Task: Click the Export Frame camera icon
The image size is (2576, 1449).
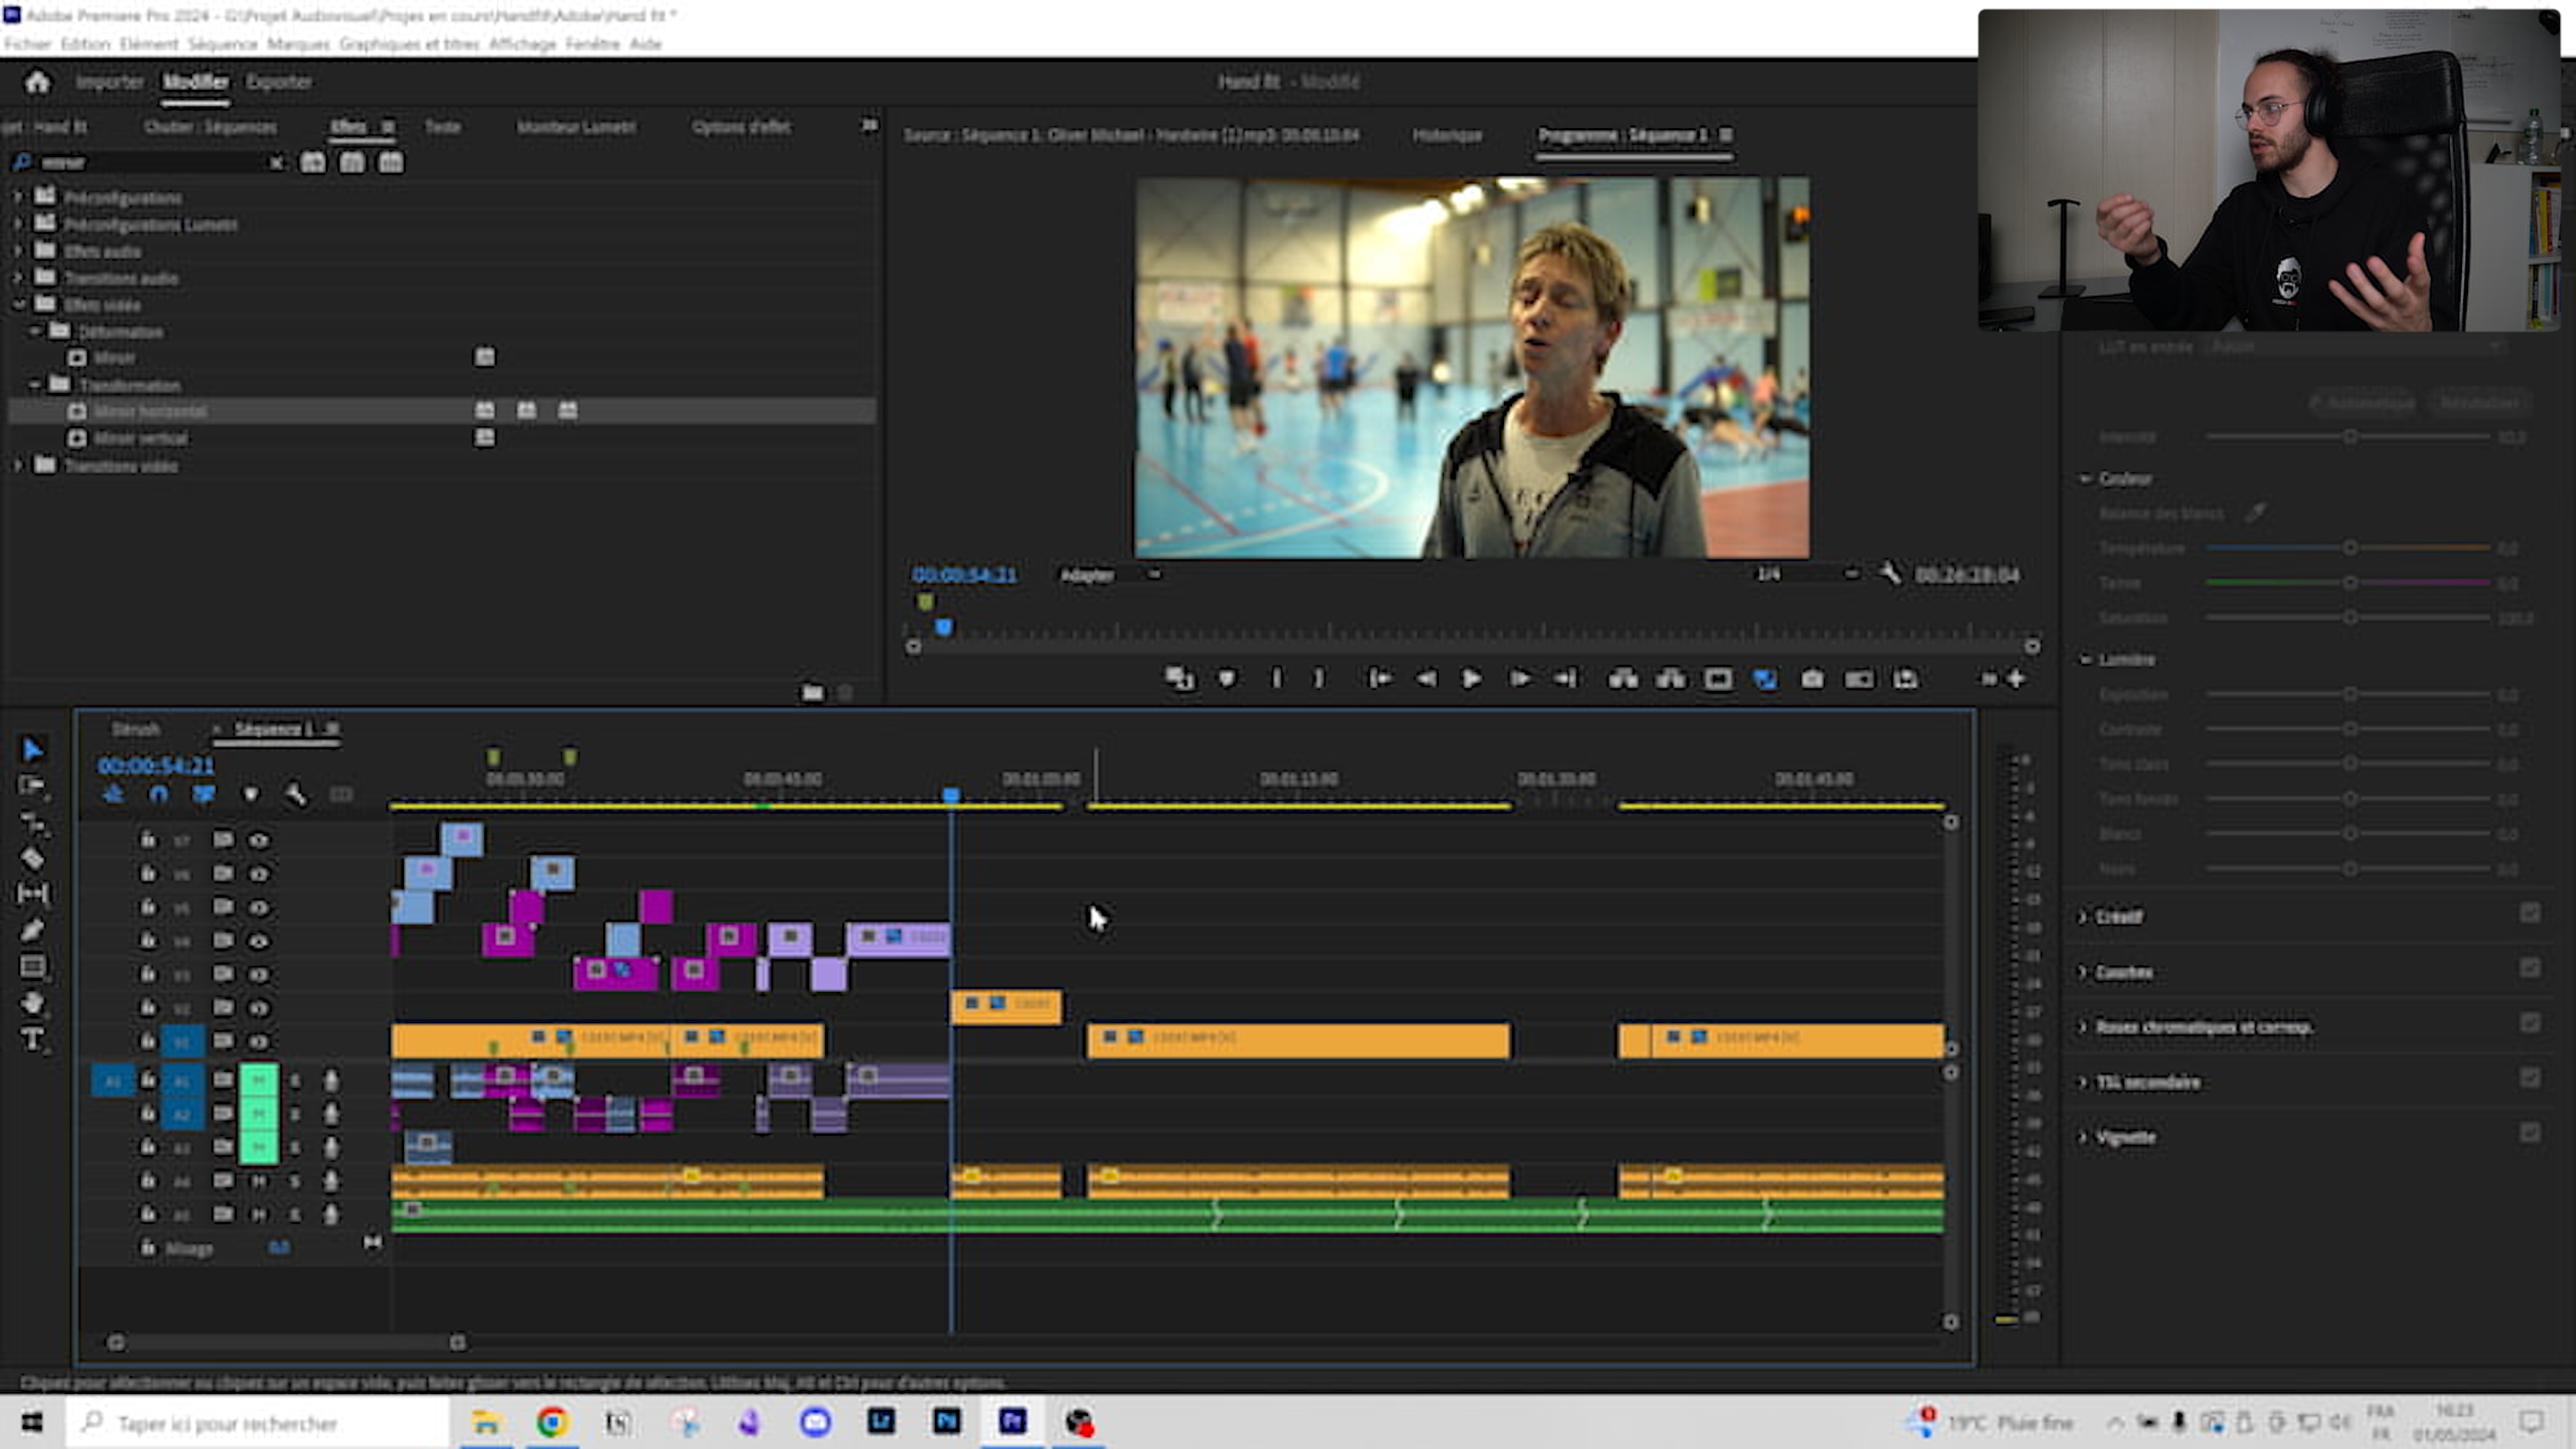Action: tap(1812, 679)
